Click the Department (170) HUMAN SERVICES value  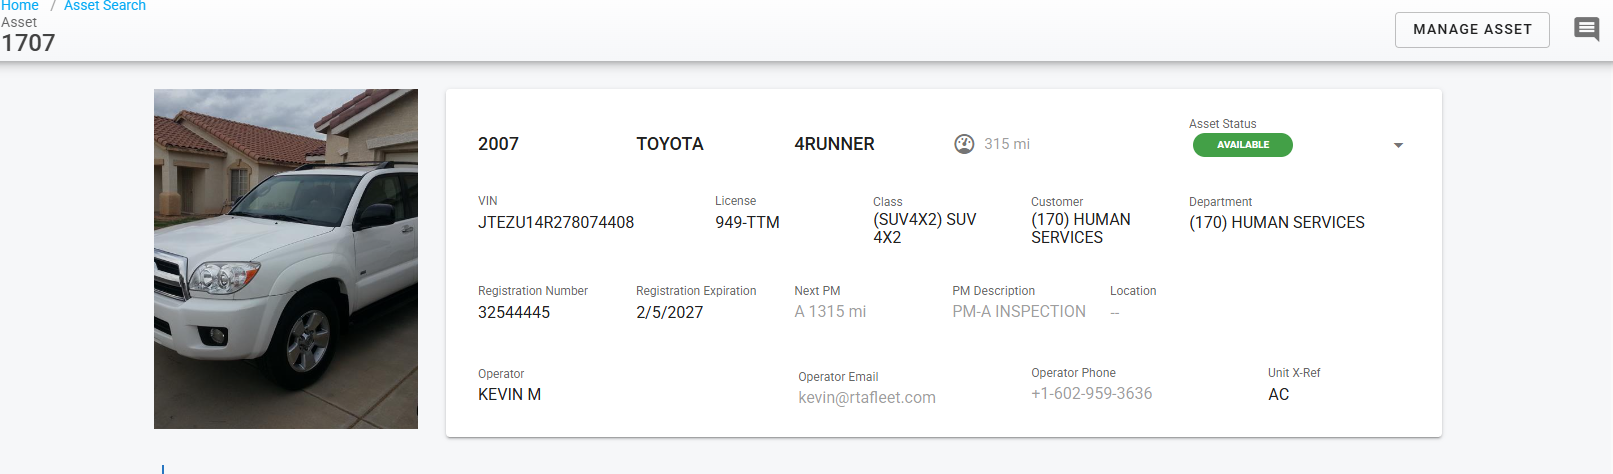pos(1277,222)
